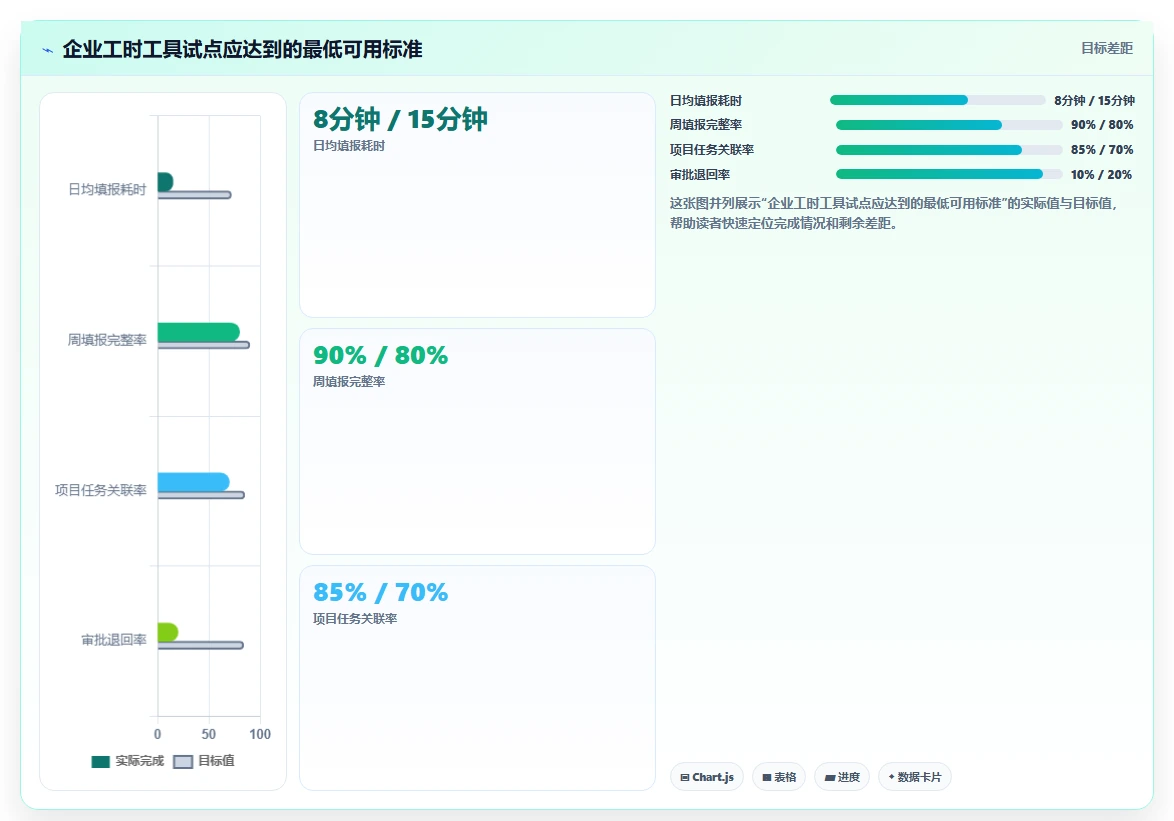Click the 项目任务关联率 chart axis label

100,490
